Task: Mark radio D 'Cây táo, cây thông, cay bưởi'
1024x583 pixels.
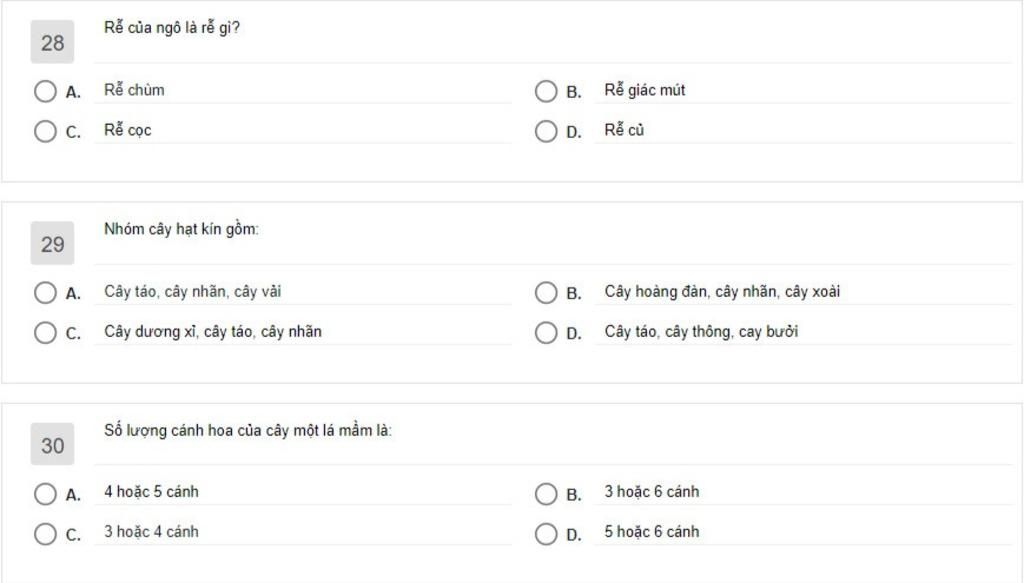Action: [545, 333]
